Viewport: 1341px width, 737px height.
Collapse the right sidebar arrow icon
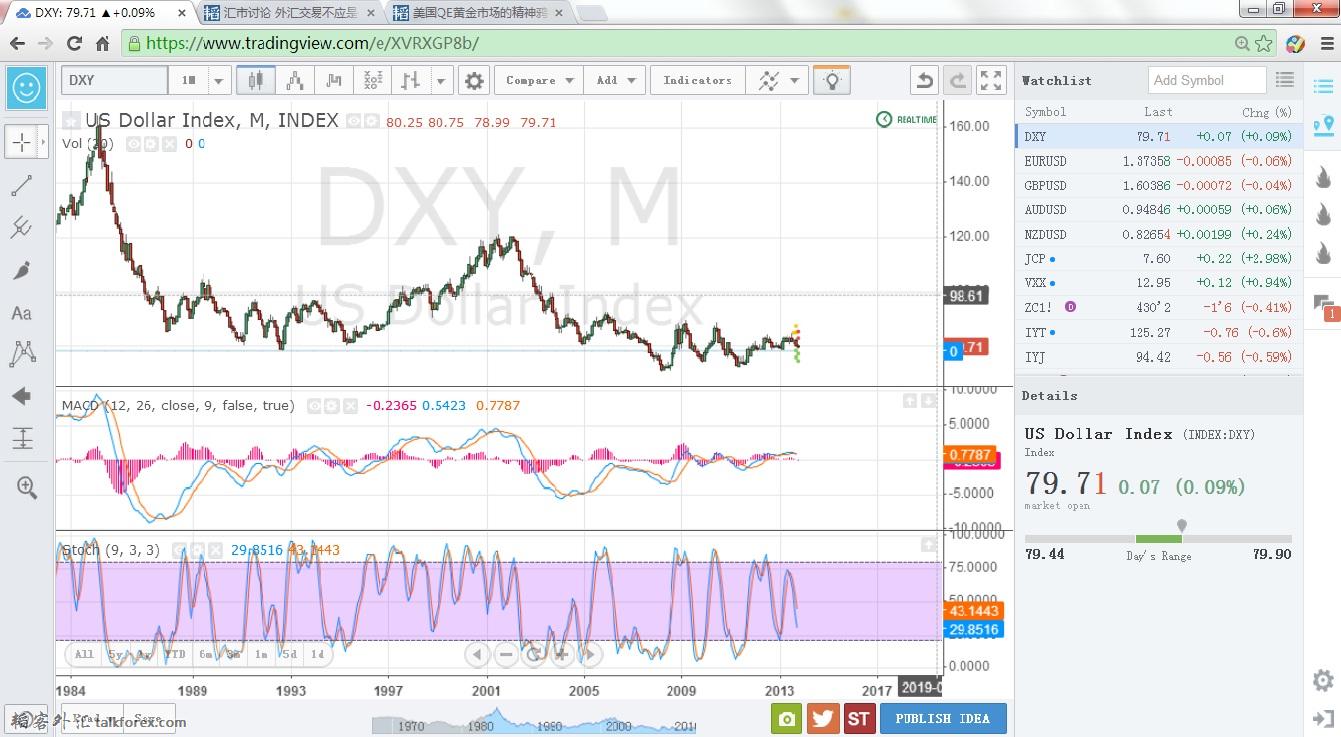pyautogui.click(x=1323, y=718)
